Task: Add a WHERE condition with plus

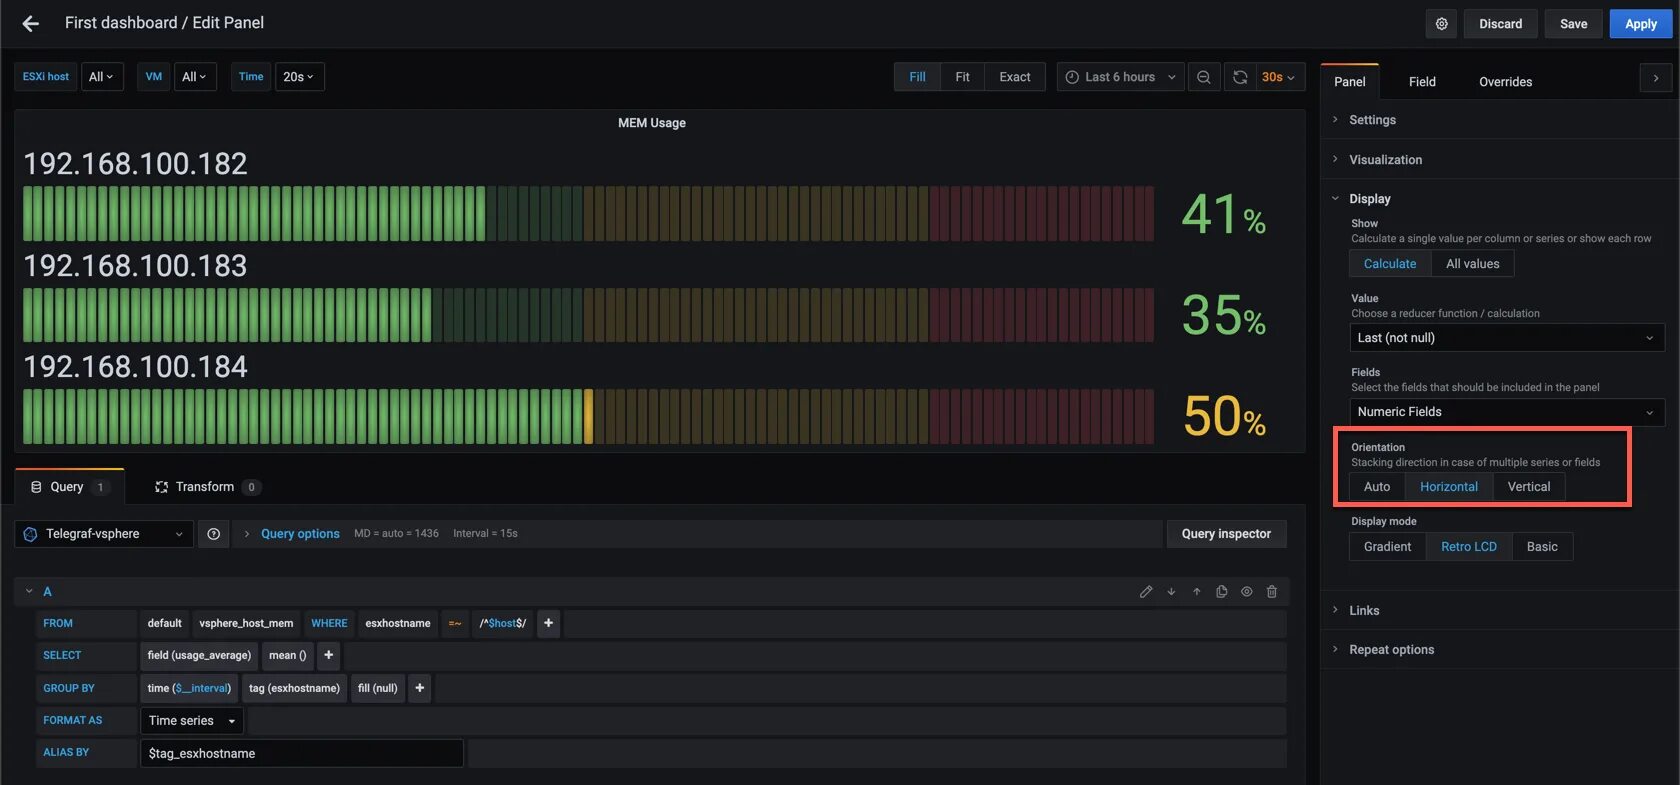Action: [x=548, y=623]
